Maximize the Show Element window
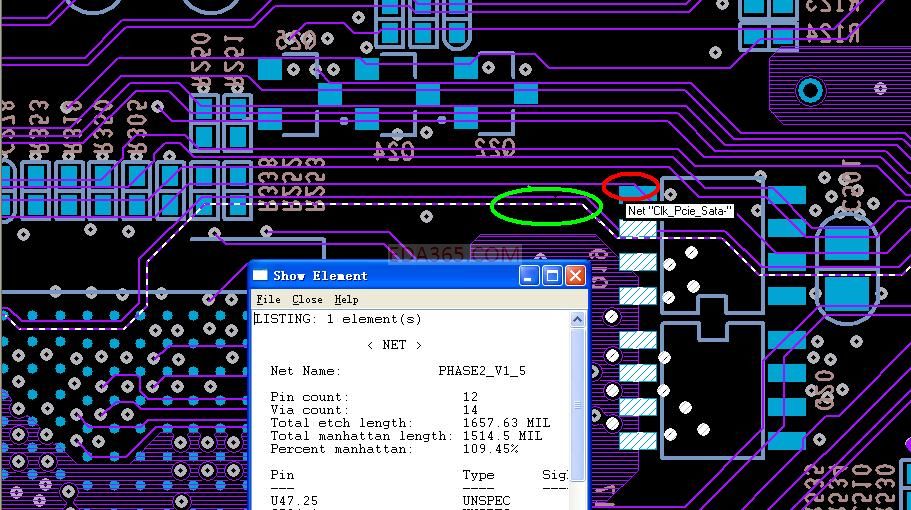 click(x=552, y=275)
